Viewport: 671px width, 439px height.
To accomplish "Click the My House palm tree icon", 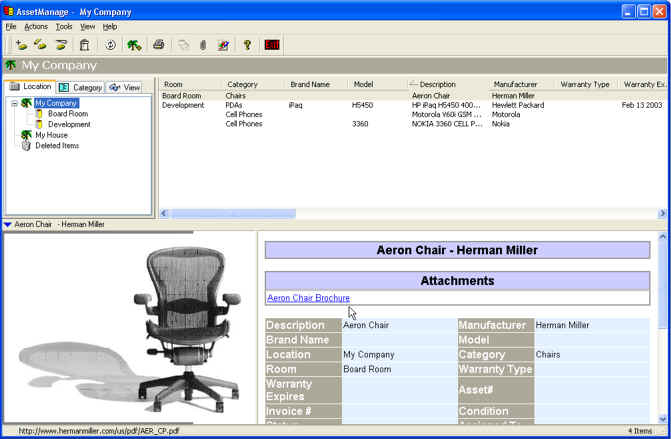I will pos(26,135).
